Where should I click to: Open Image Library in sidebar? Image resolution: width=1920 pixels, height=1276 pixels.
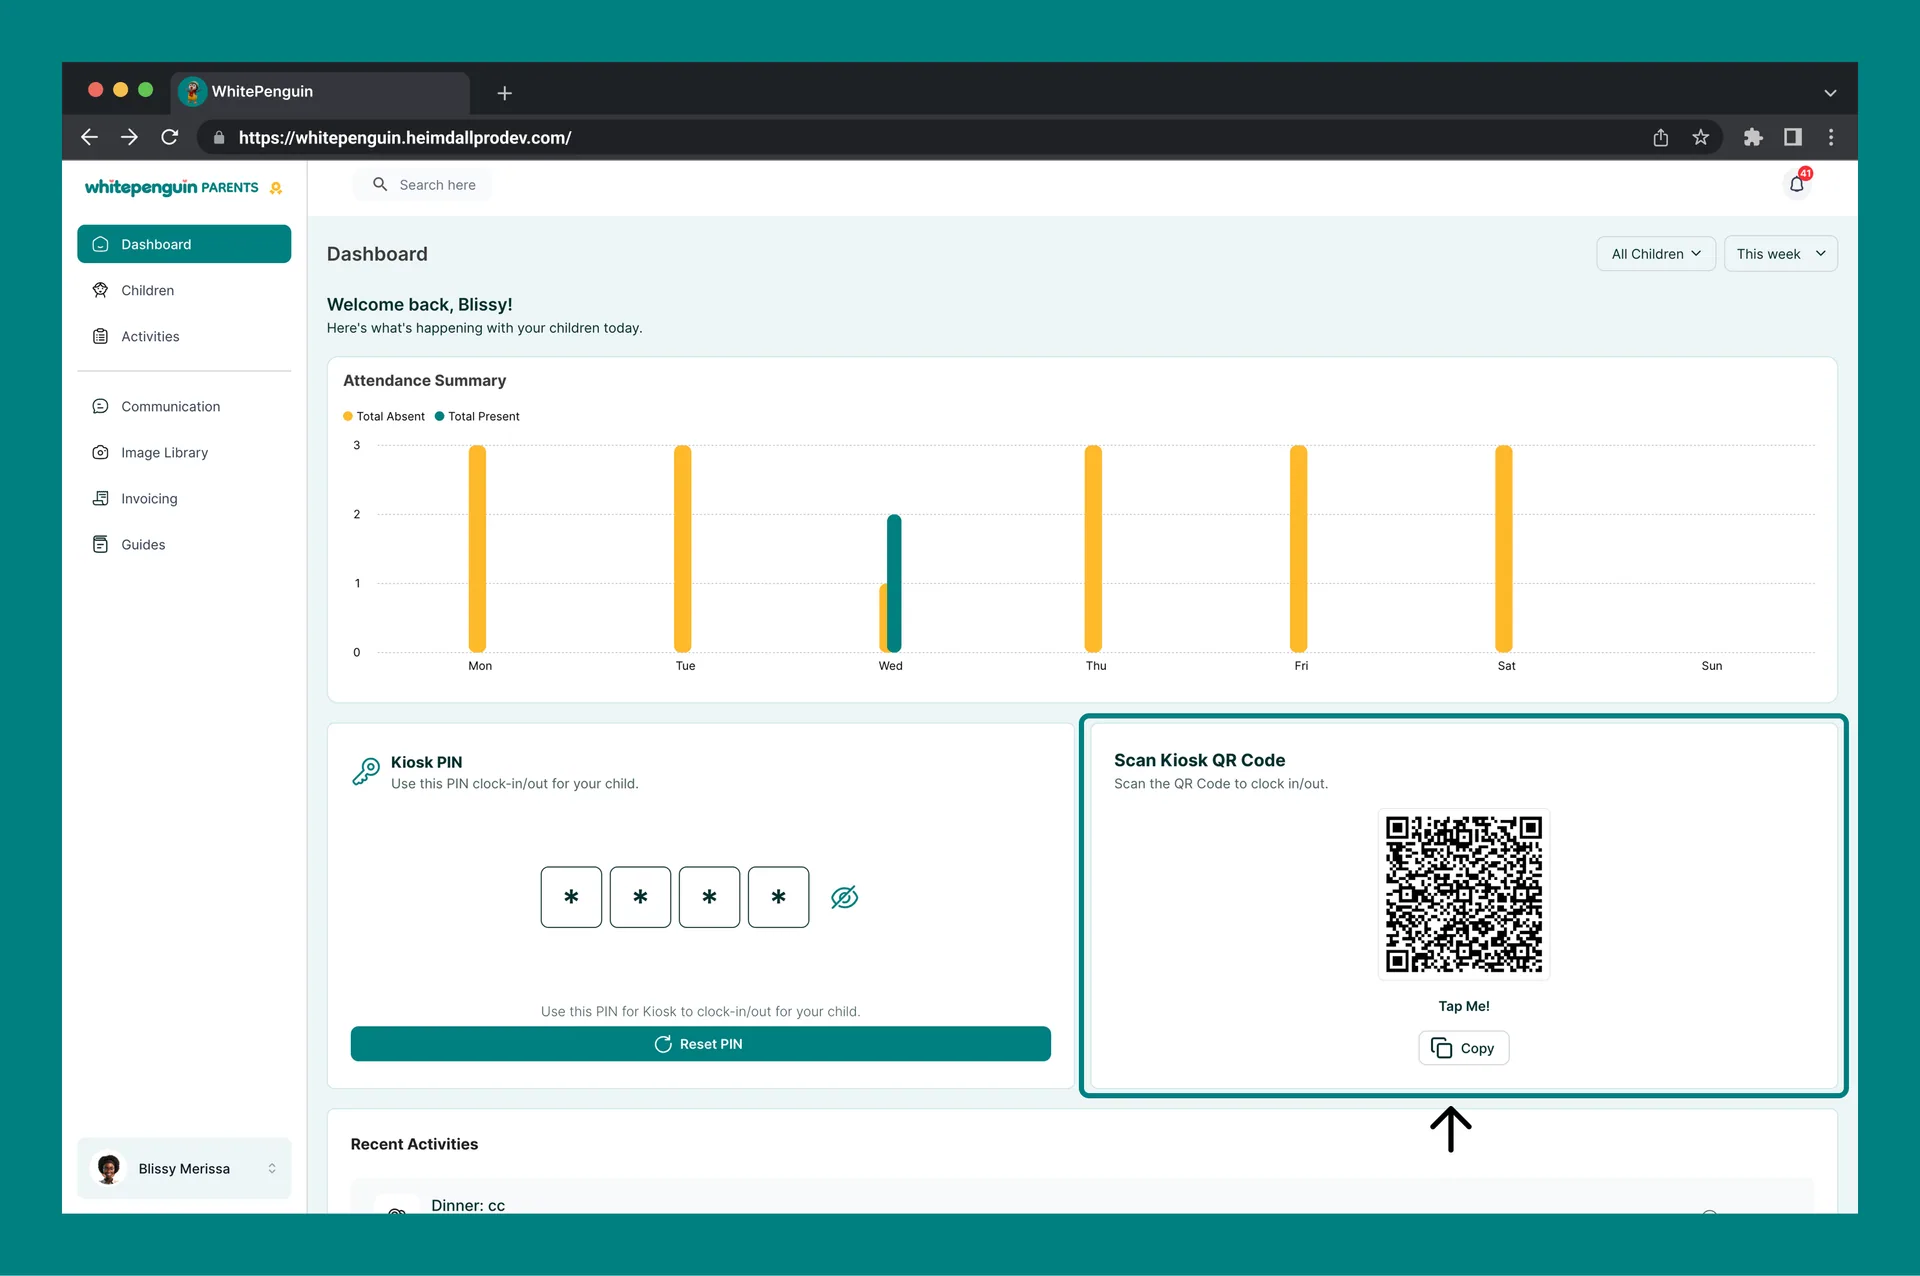click(x=184, y=452)
